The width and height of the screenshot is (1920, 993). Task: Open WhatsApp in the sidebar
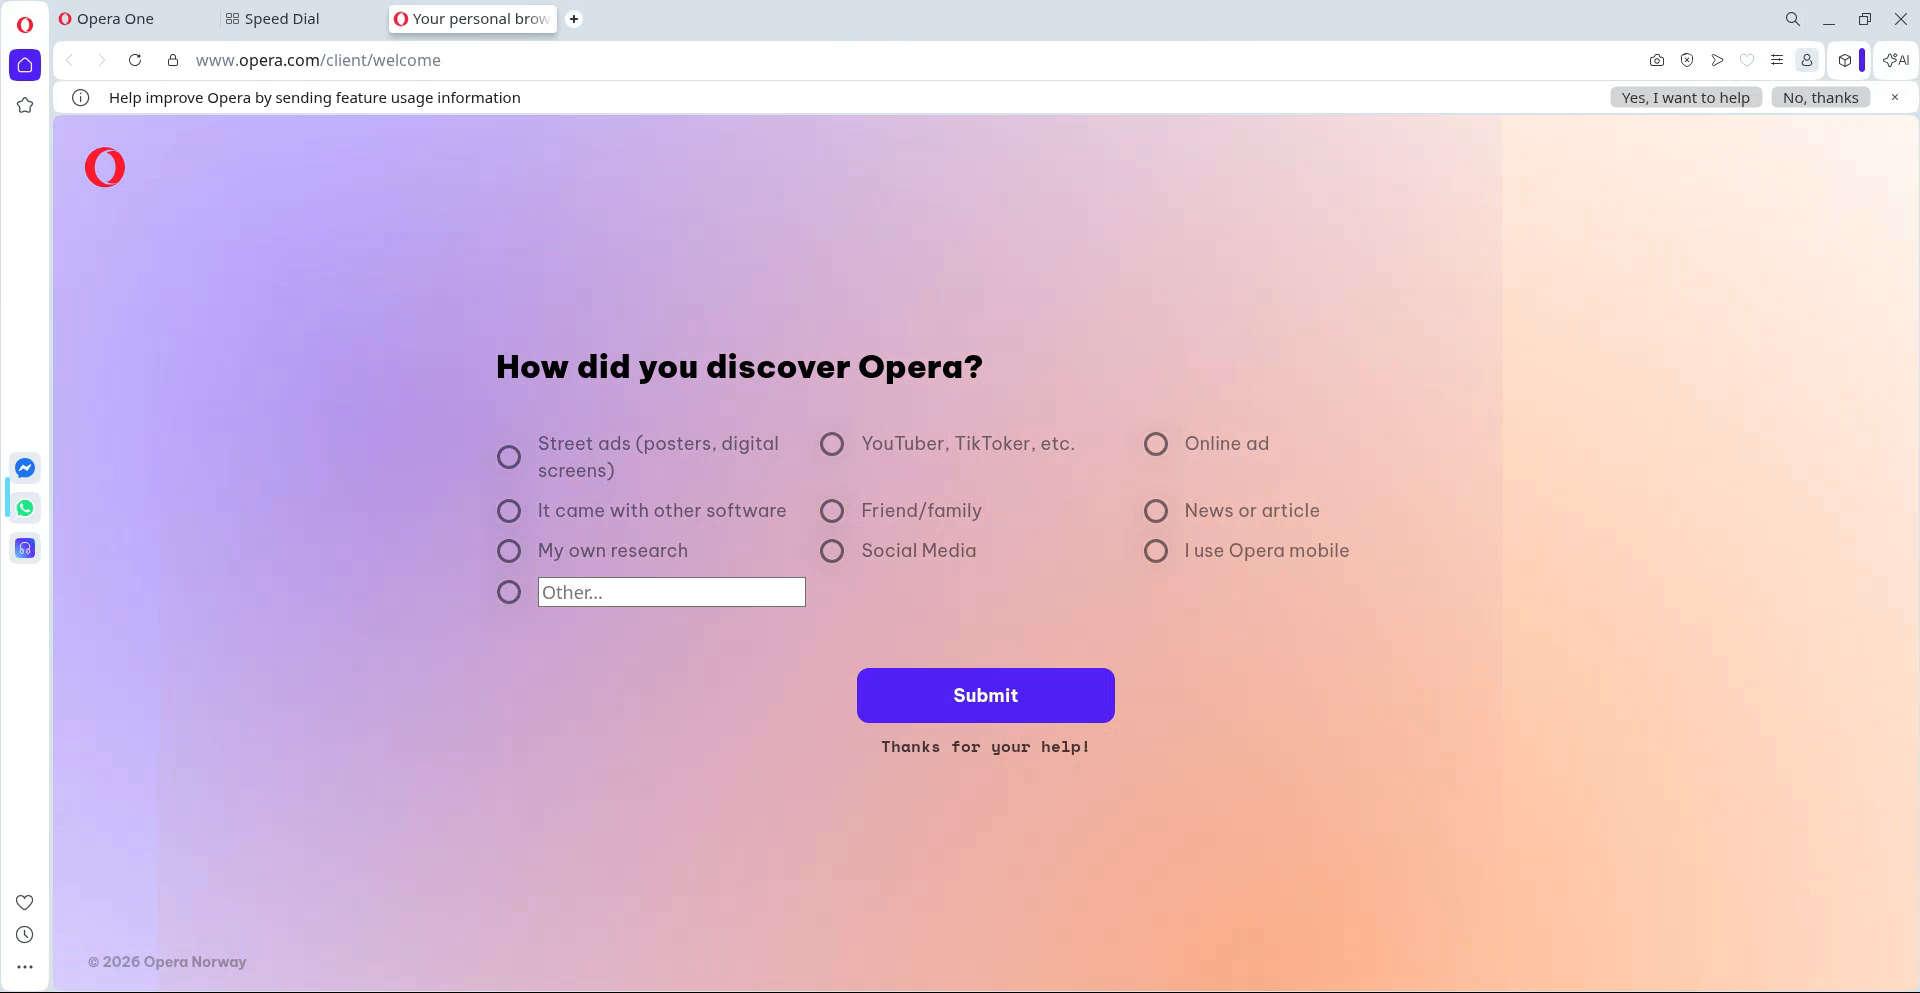tap(25, 508)
